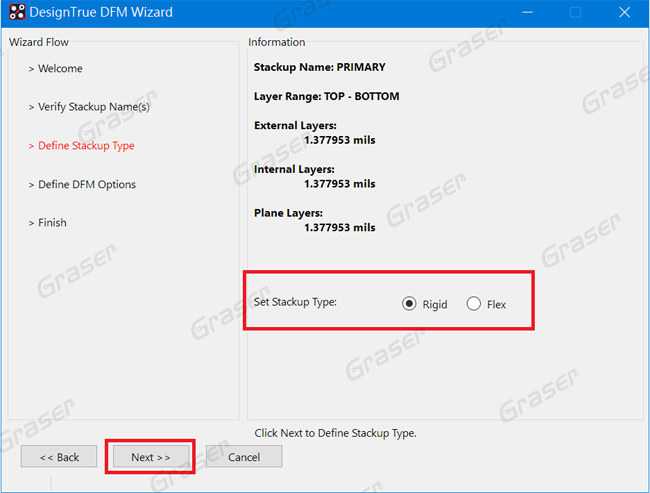Viewport: 650px width, 493px height.
Task: Click the 'Click Next to Define Stackup Type.' hint
Action: (x=335, y=433)
